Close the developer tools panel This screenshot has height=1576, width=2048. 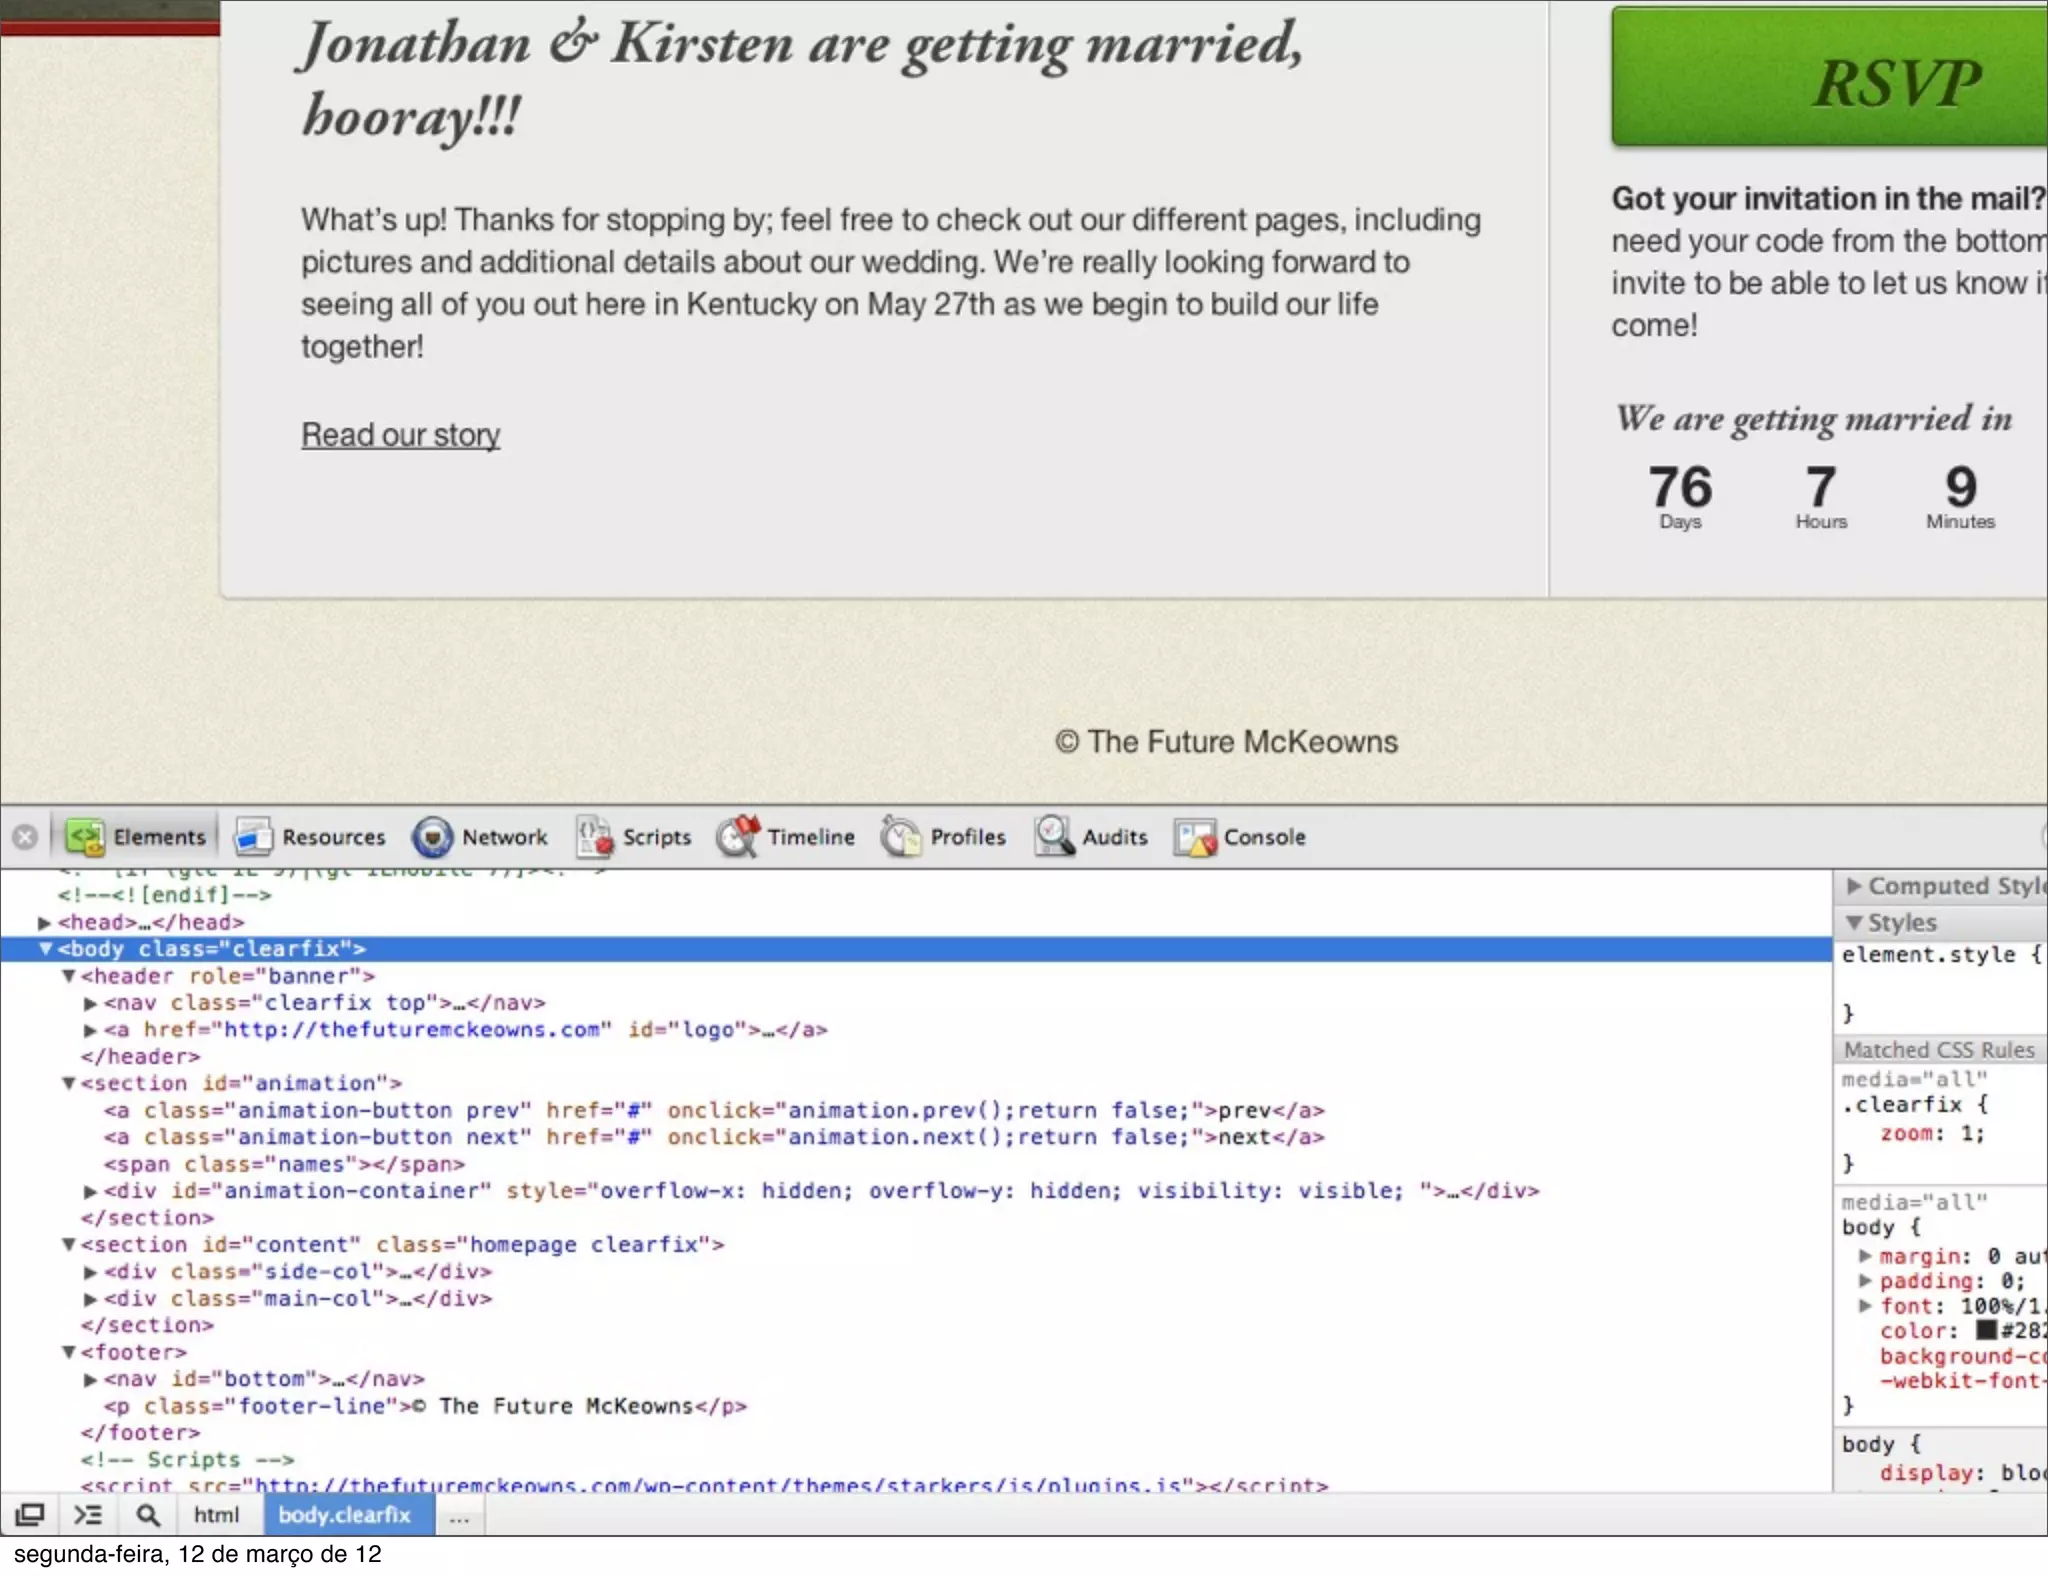(x=26, y=837)
